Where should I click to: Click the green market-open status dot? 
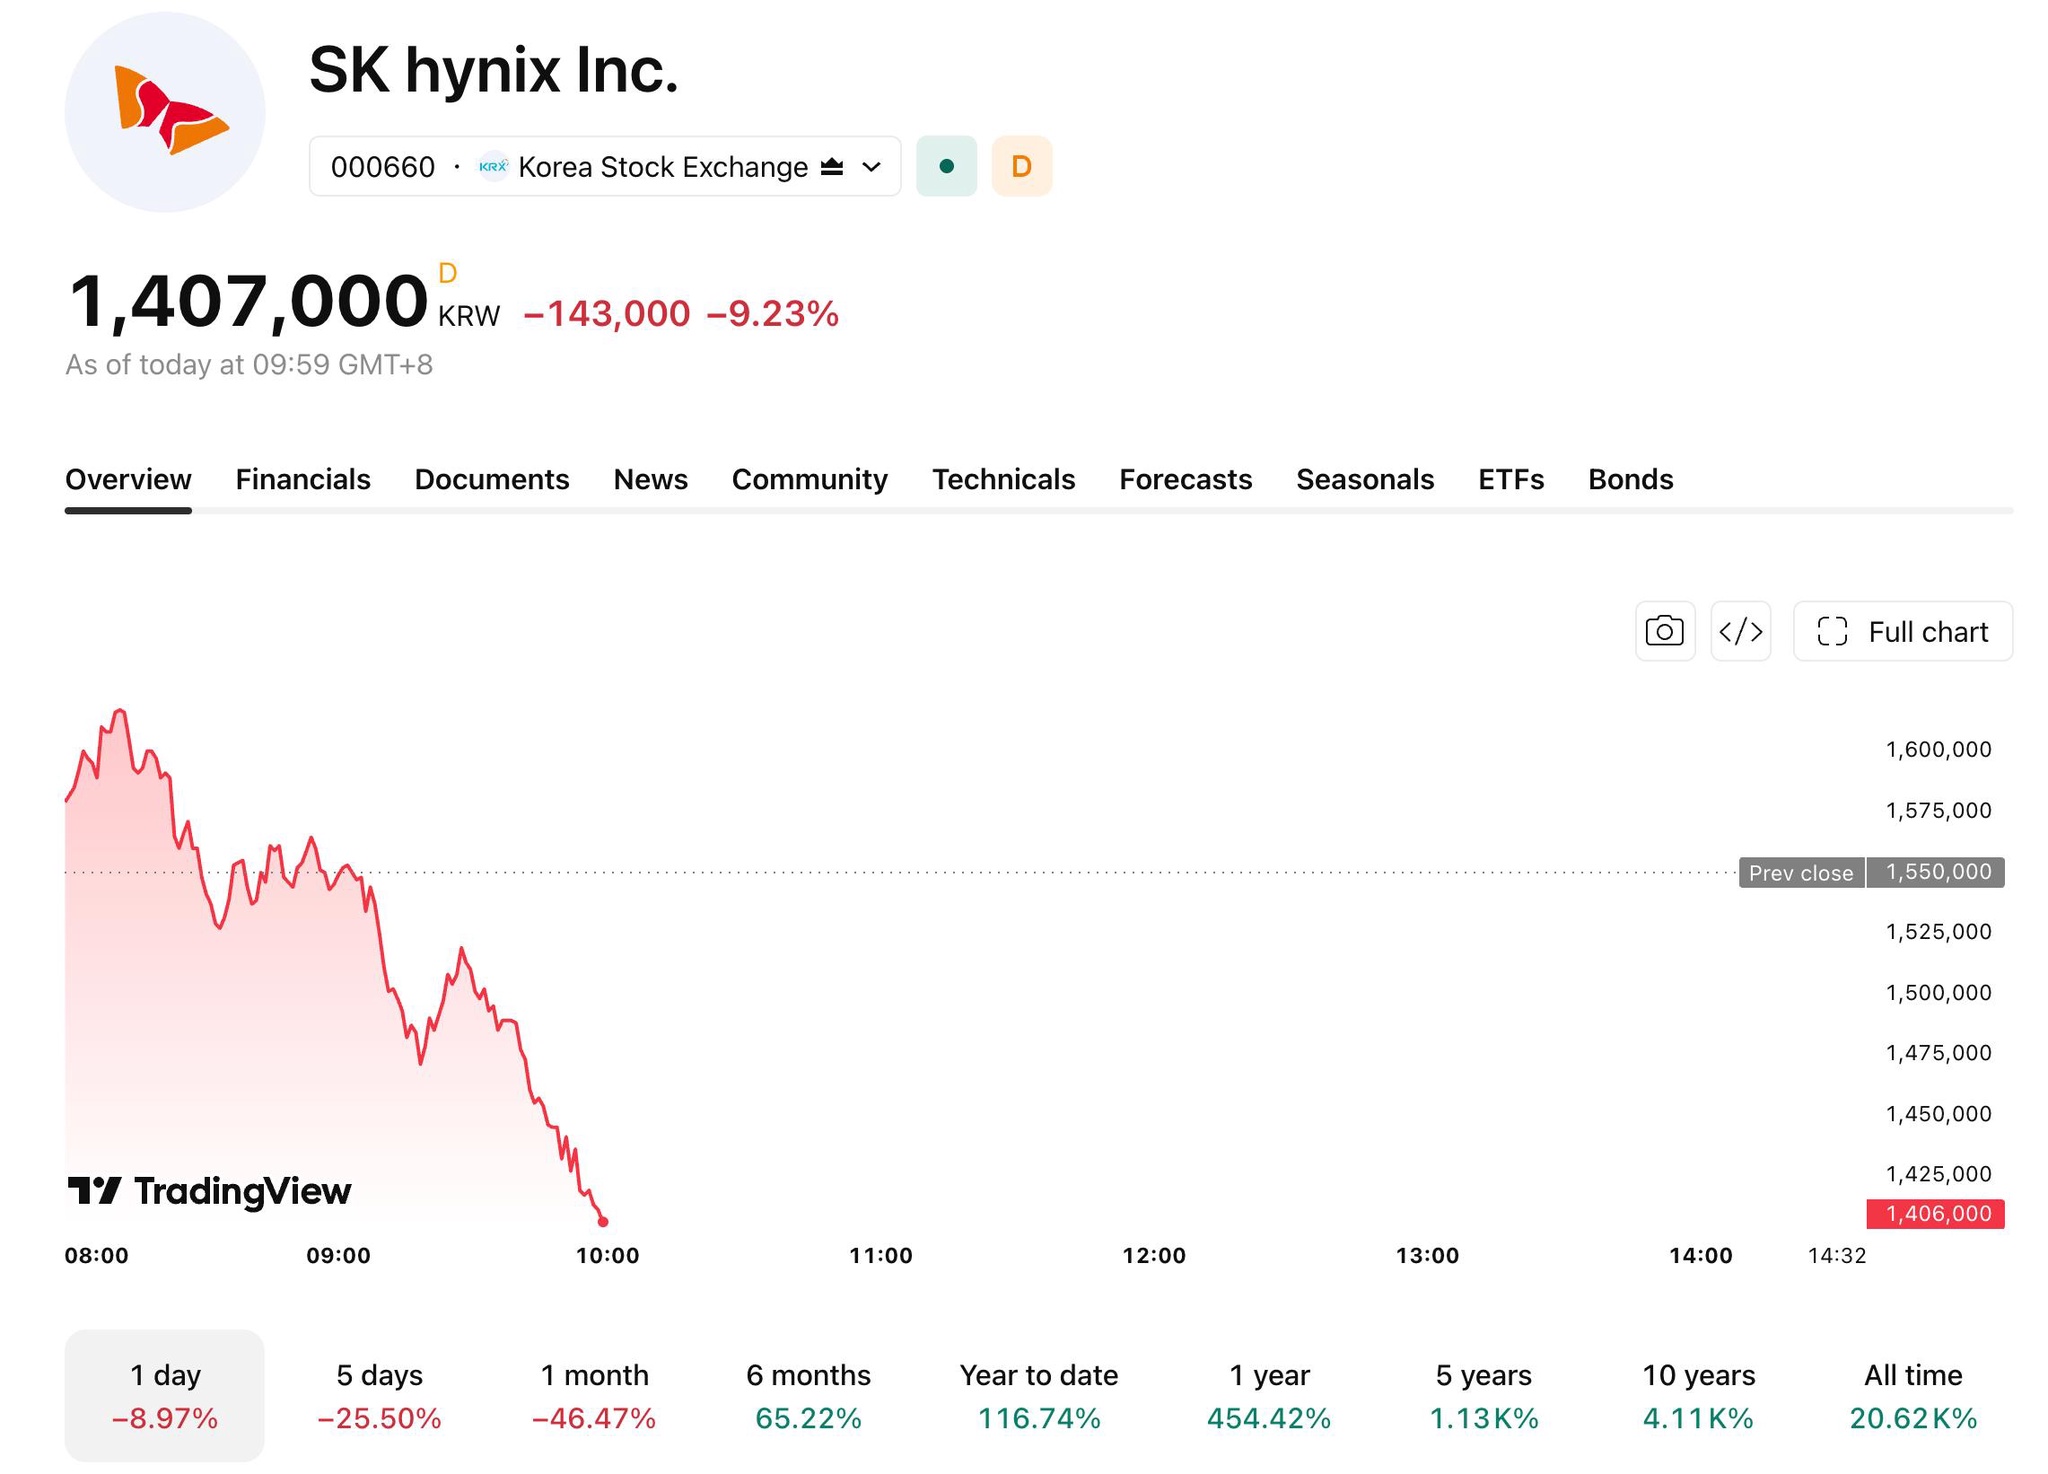(x=946, y=166)
